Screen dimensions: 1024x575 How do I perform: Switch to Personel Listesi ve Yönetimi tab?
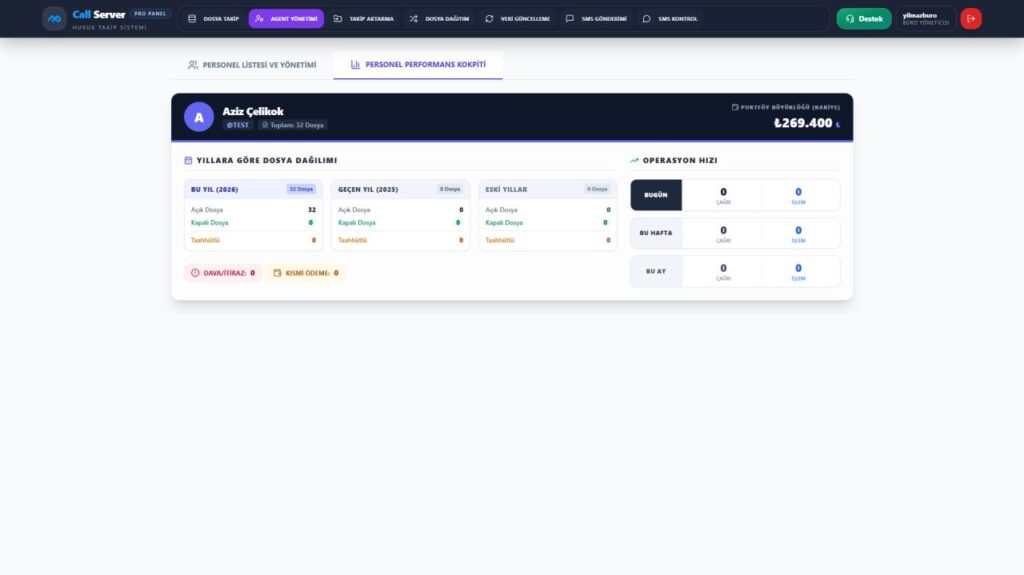(x=252, y=65)
